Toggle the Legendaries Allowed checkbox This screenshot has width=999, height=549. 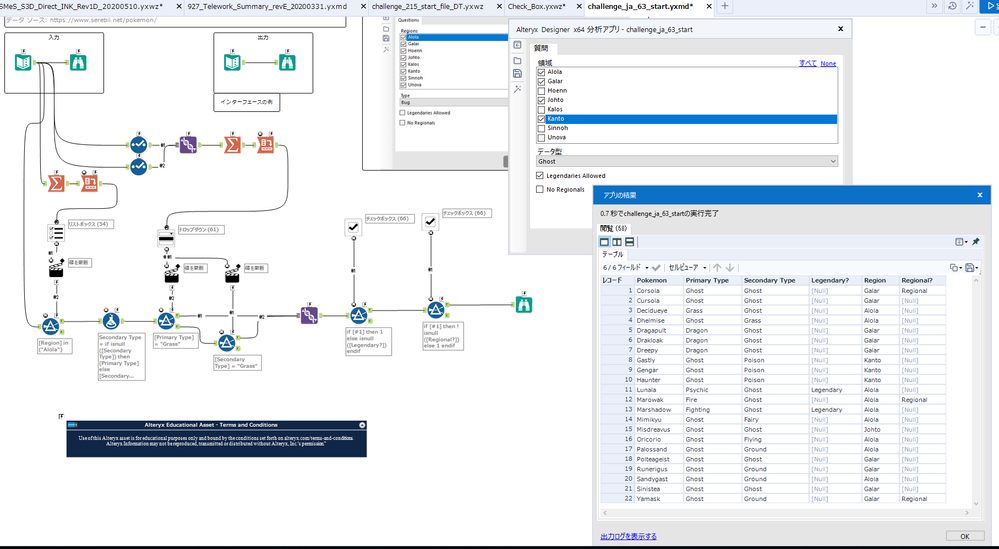(x=540, y=176)
